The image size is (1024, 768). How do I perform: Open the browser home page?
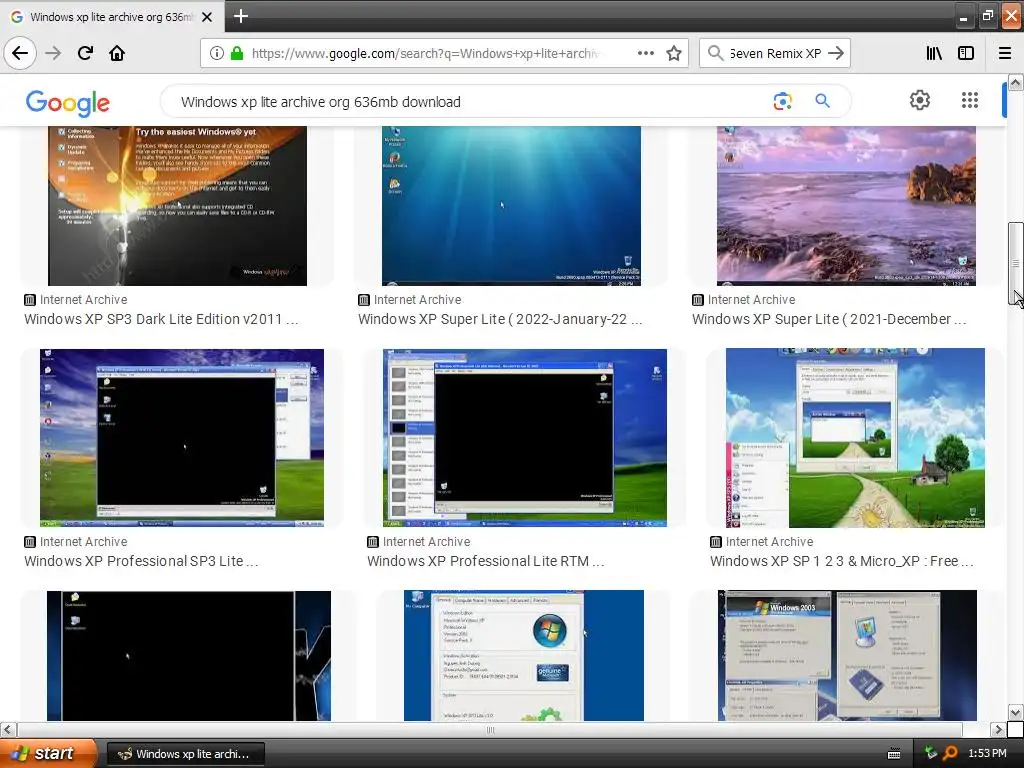coord(117,53)
